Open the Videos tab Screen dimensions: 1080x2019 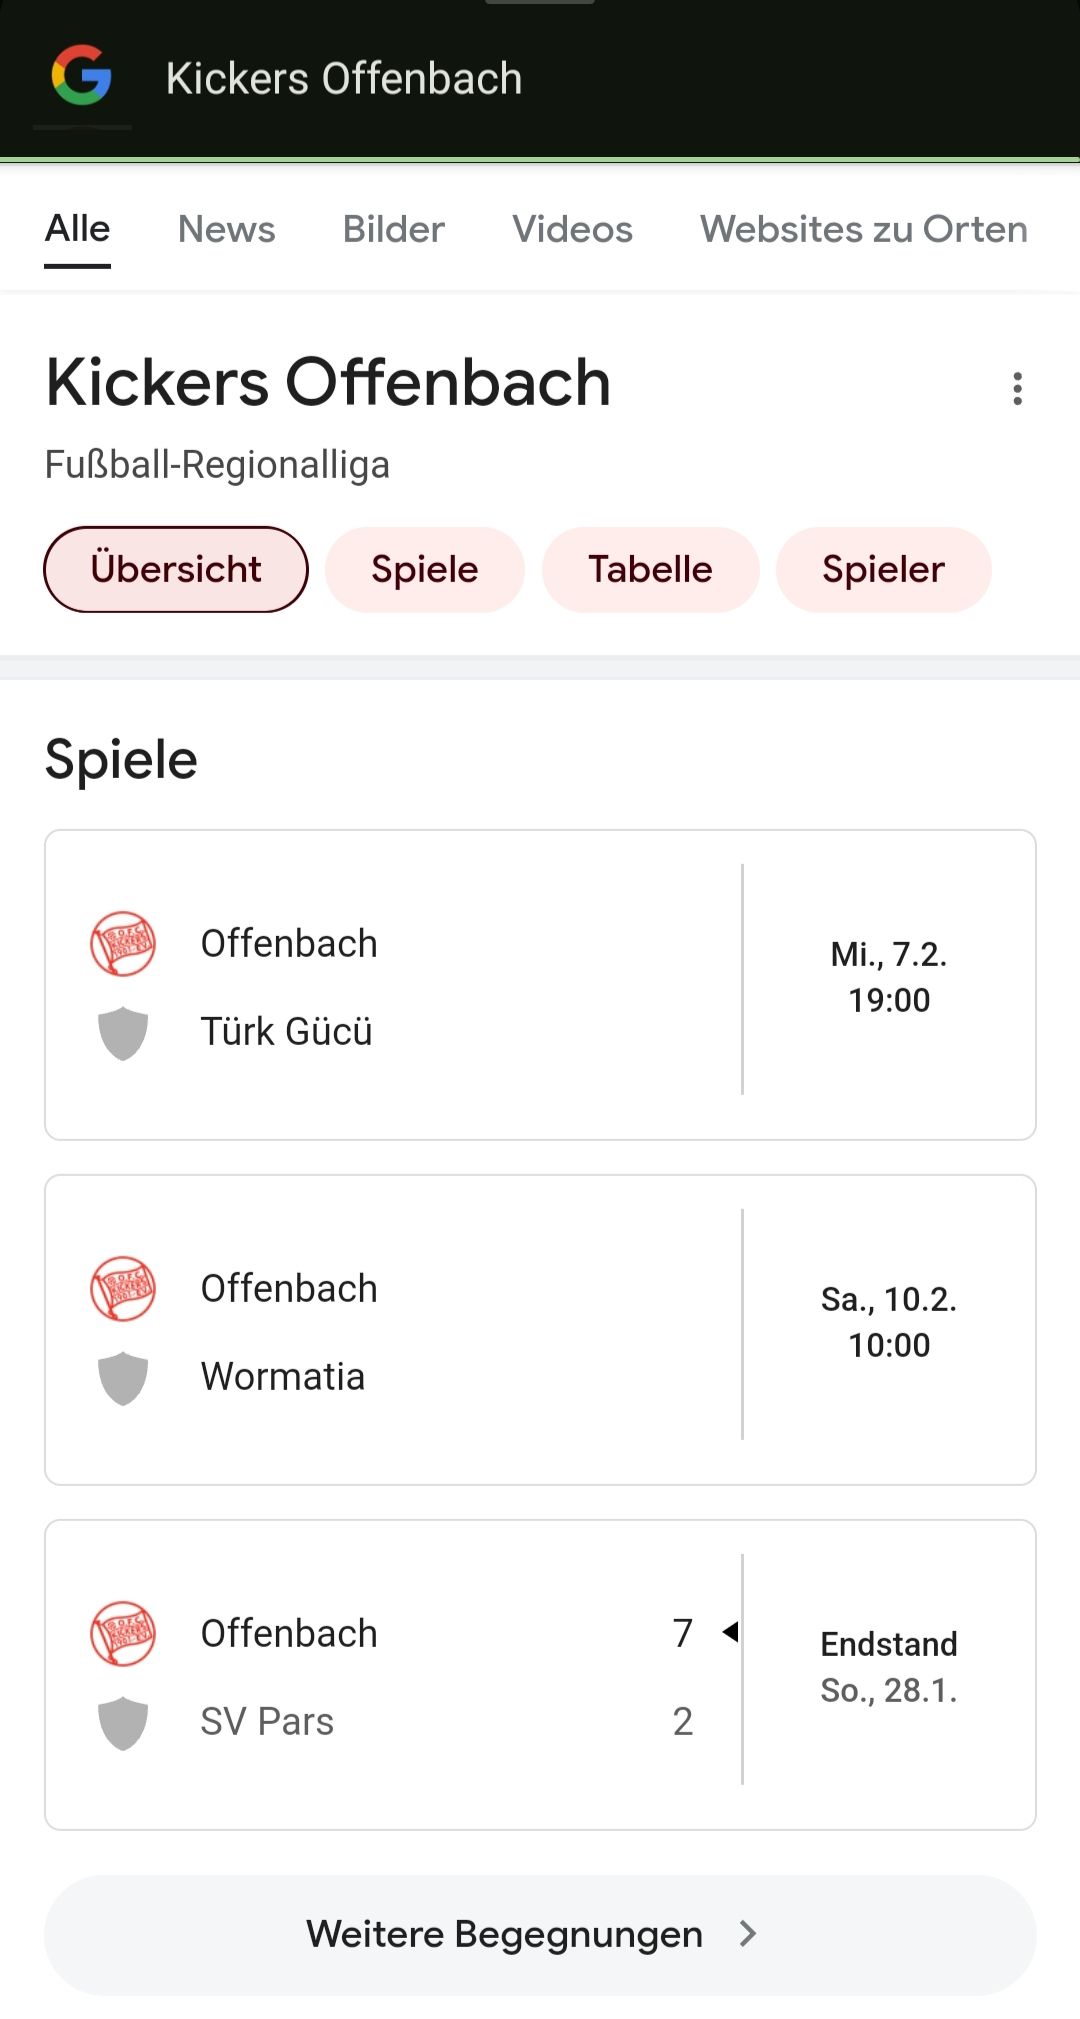click(x=572, y=229)
